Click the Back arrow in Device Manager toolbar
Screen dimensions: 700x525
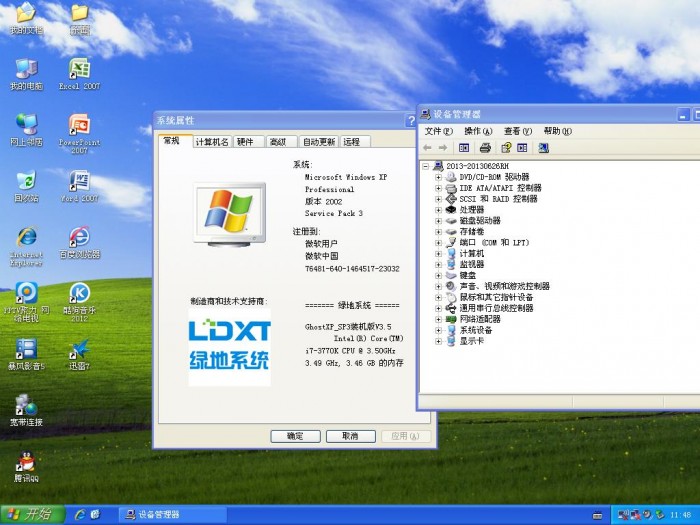click(x=427, y=148)
